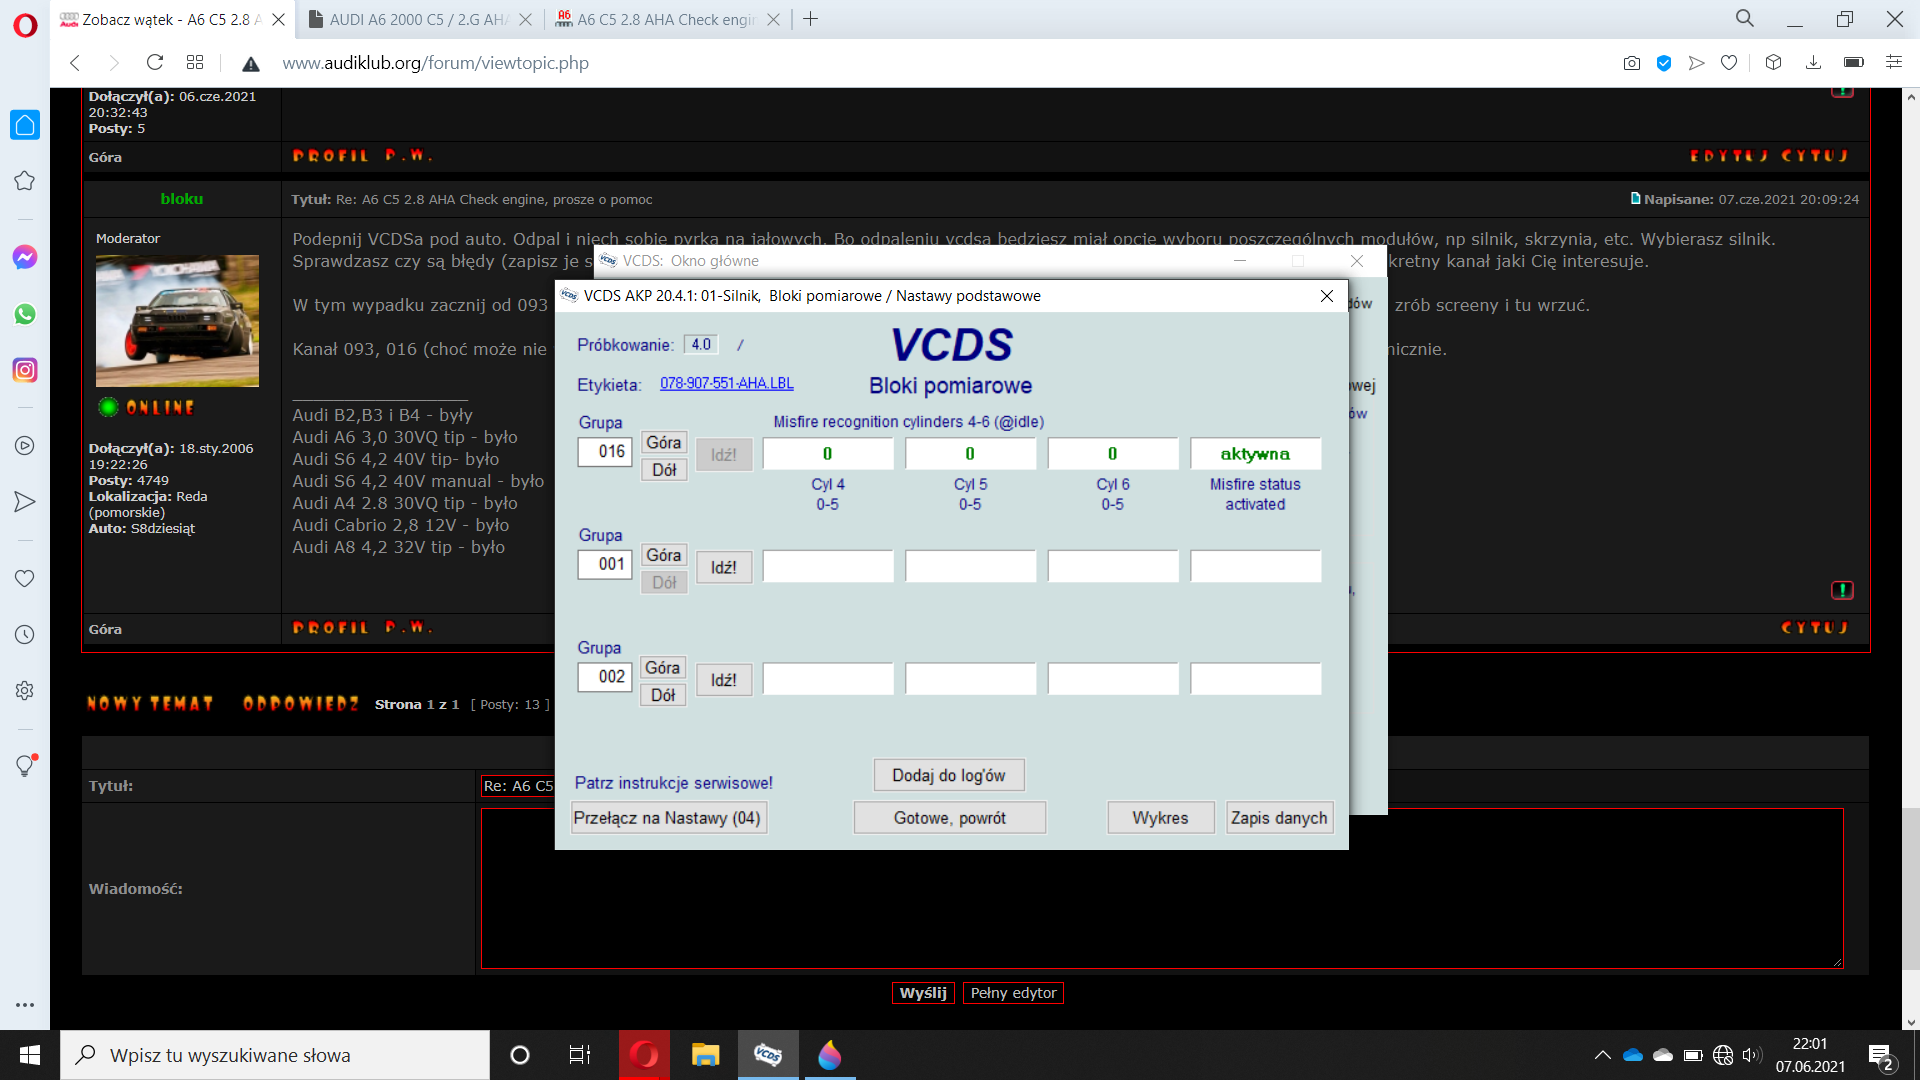Screen dimensions: 1920x1080
Task: Open Instagram in Opera sidebar
Action: [x=25, y=370]
